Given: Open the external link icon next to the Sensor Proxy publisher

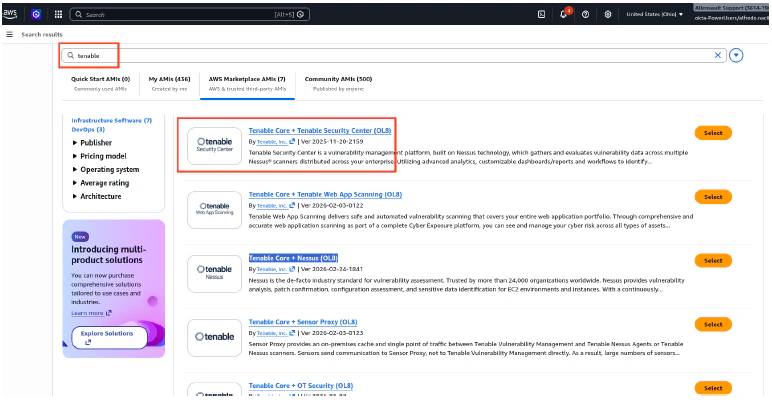Looking at the screenshot, I should click(x=292, y=333).
